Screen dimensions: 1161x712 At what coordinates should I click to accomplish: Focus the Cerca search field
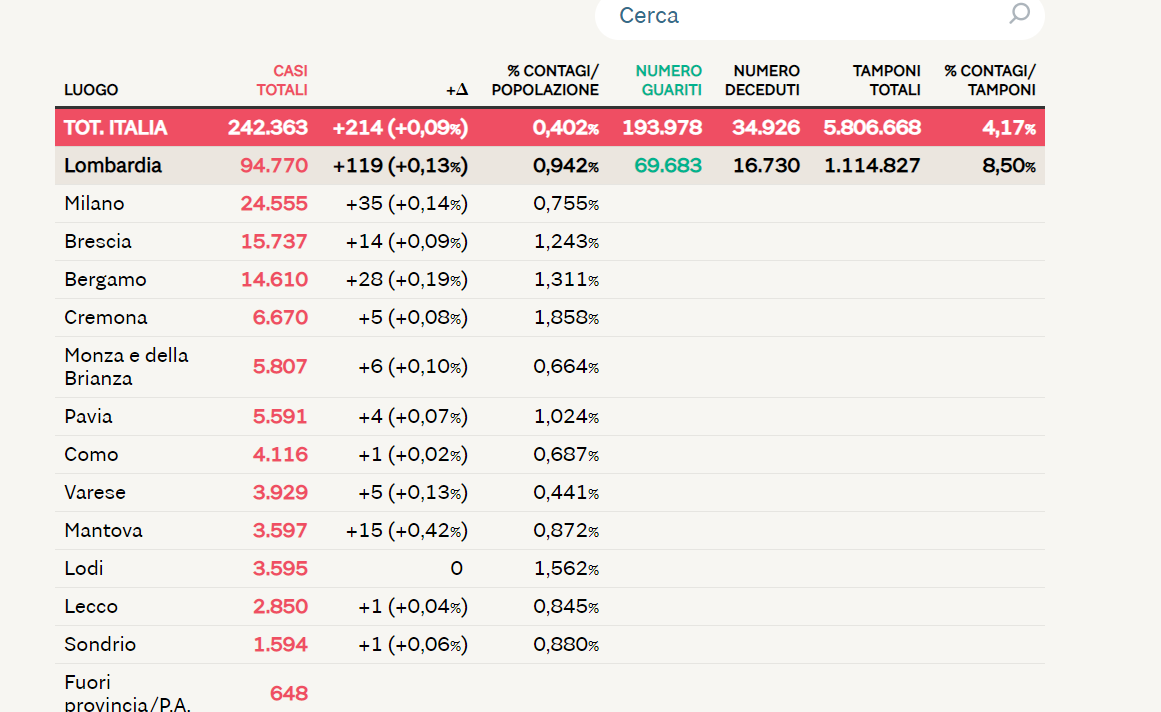(820, 16)
